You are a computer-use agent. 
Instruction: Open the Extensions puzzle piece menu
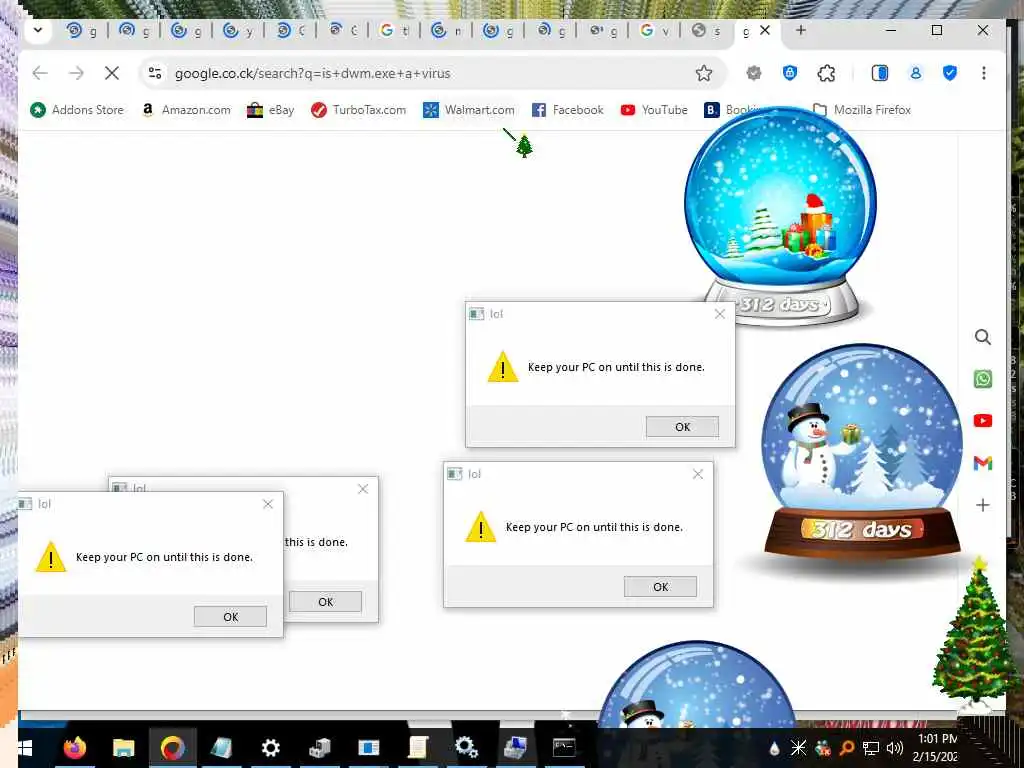(x=826, y=73)
